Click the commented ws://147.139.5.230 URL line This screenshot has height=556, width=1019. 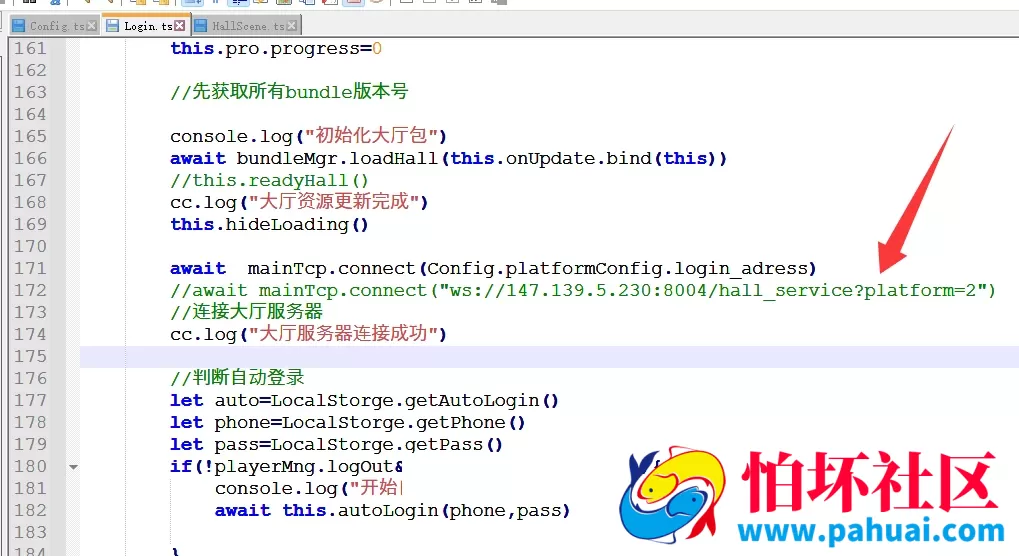coord(582,290)
